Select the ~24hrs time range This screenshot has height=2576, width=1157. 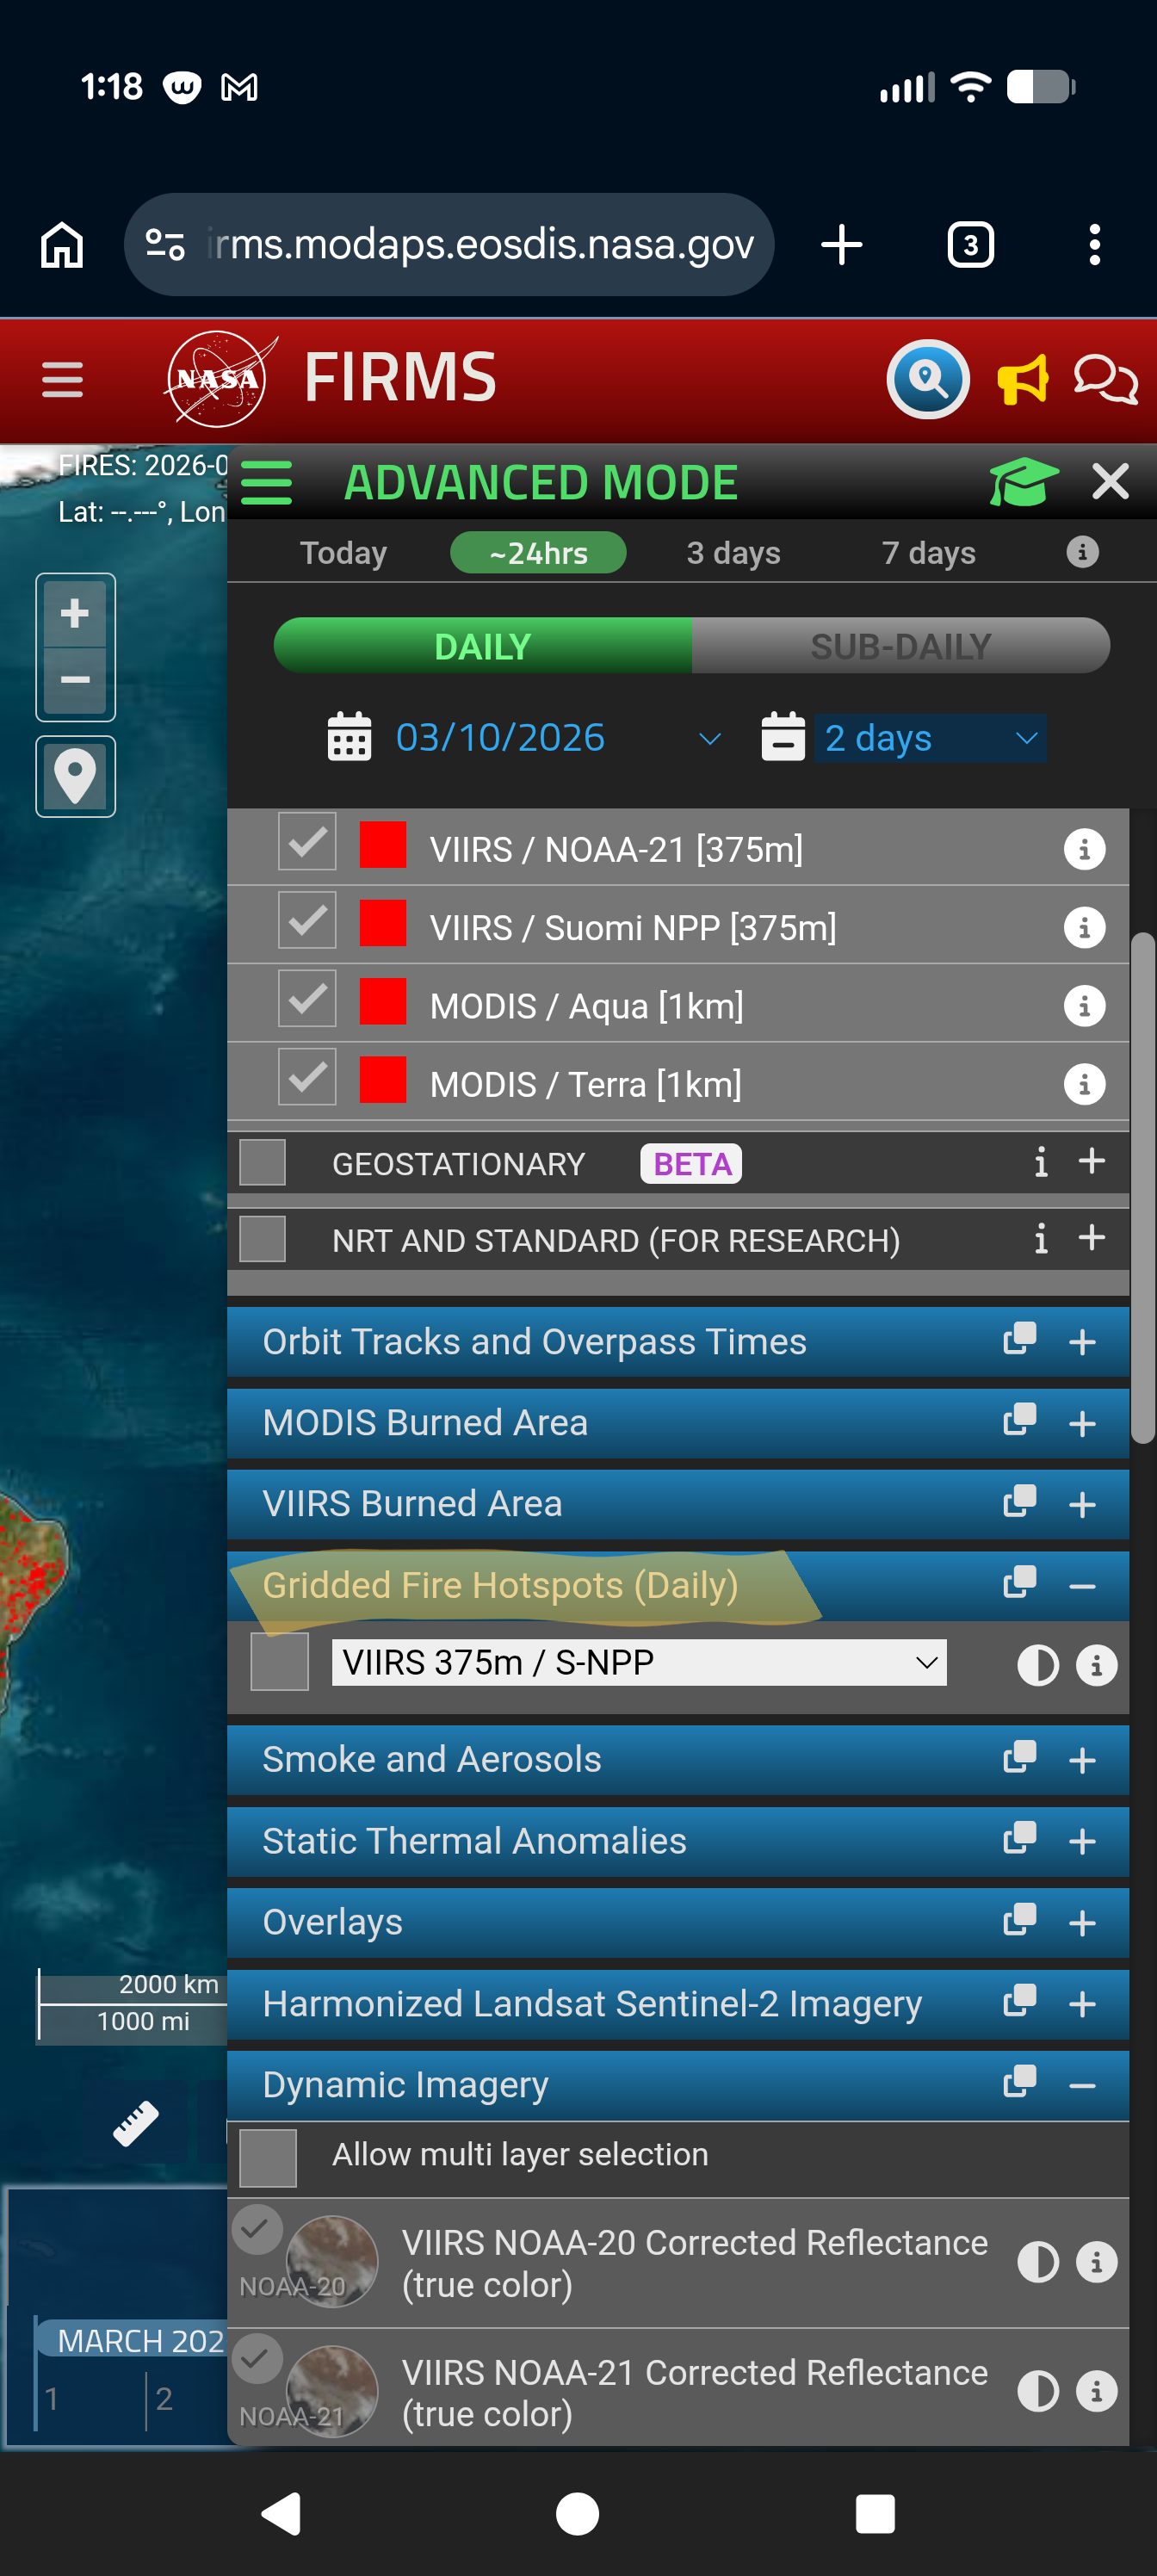538,553
